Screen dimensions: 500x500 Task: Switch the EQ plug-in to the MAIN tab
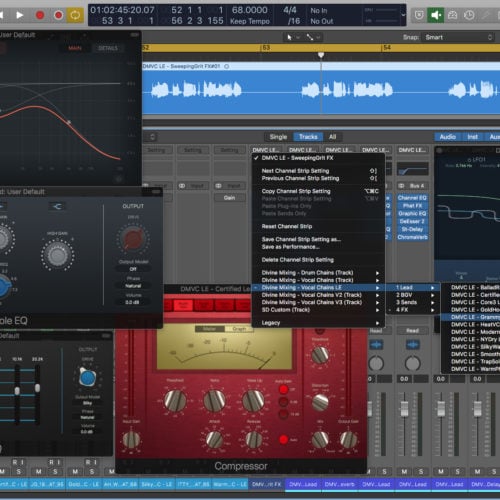(75, 48)
